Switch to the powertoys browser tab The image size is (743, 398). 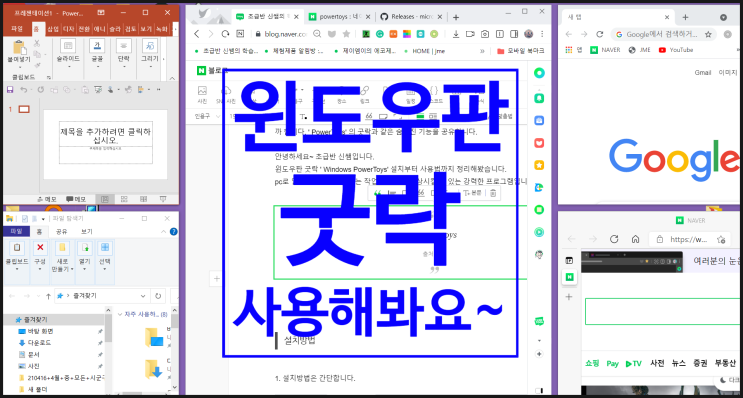pyautogui.click(x=339, y=17)
